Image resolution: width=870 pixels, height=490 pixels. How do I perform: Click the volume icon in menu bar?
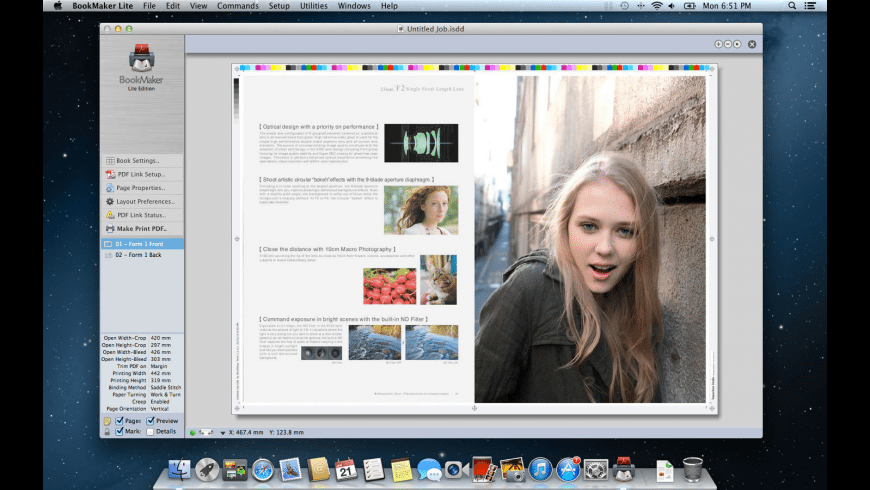point(671,6)
